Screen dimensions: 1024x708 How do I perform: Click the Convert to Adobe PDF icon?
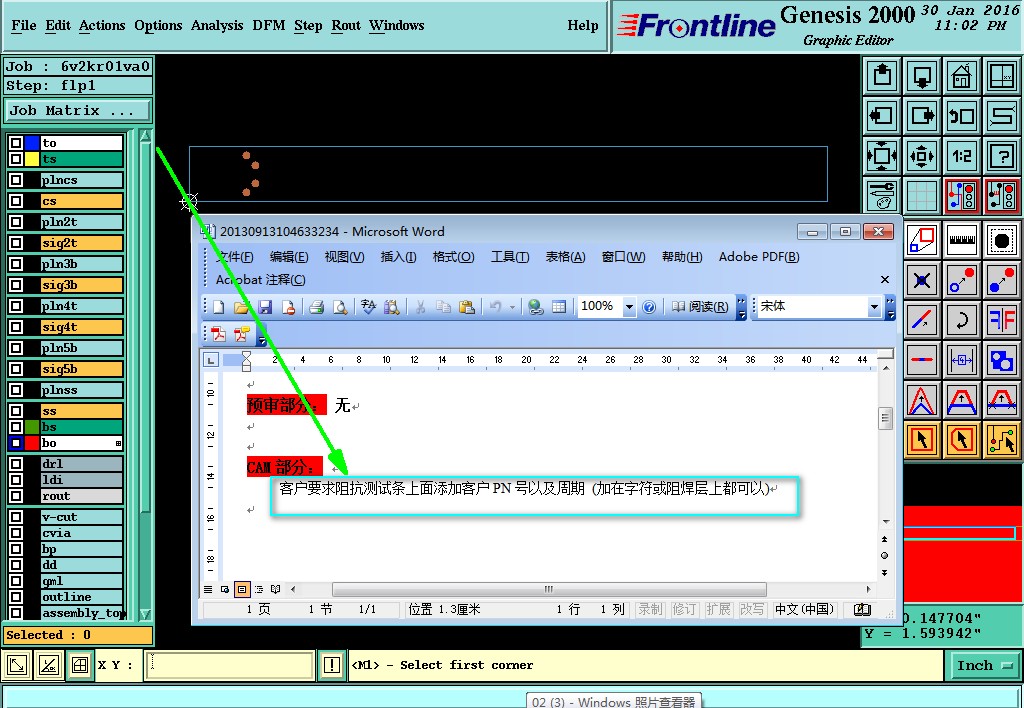pyautogui.click(x=219, y=334)
